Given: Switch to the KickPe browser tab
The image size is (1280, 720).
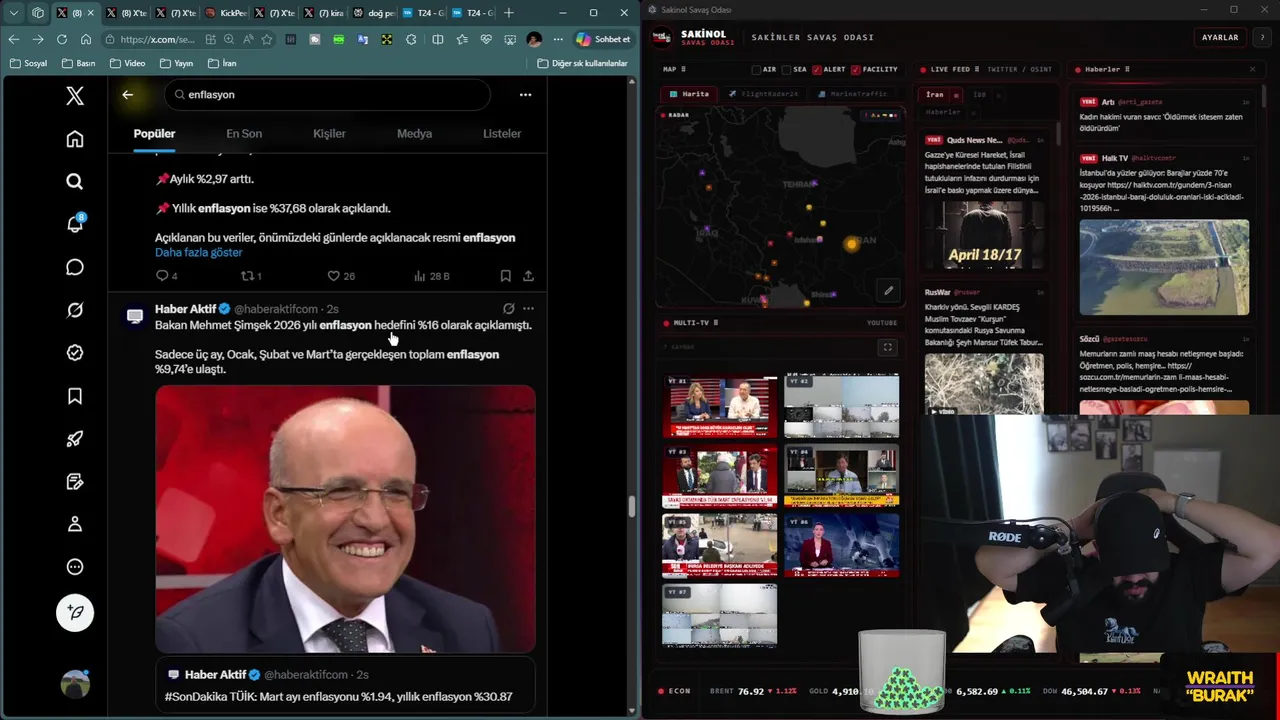Looking at the screenshot, I should pos(225,13).
